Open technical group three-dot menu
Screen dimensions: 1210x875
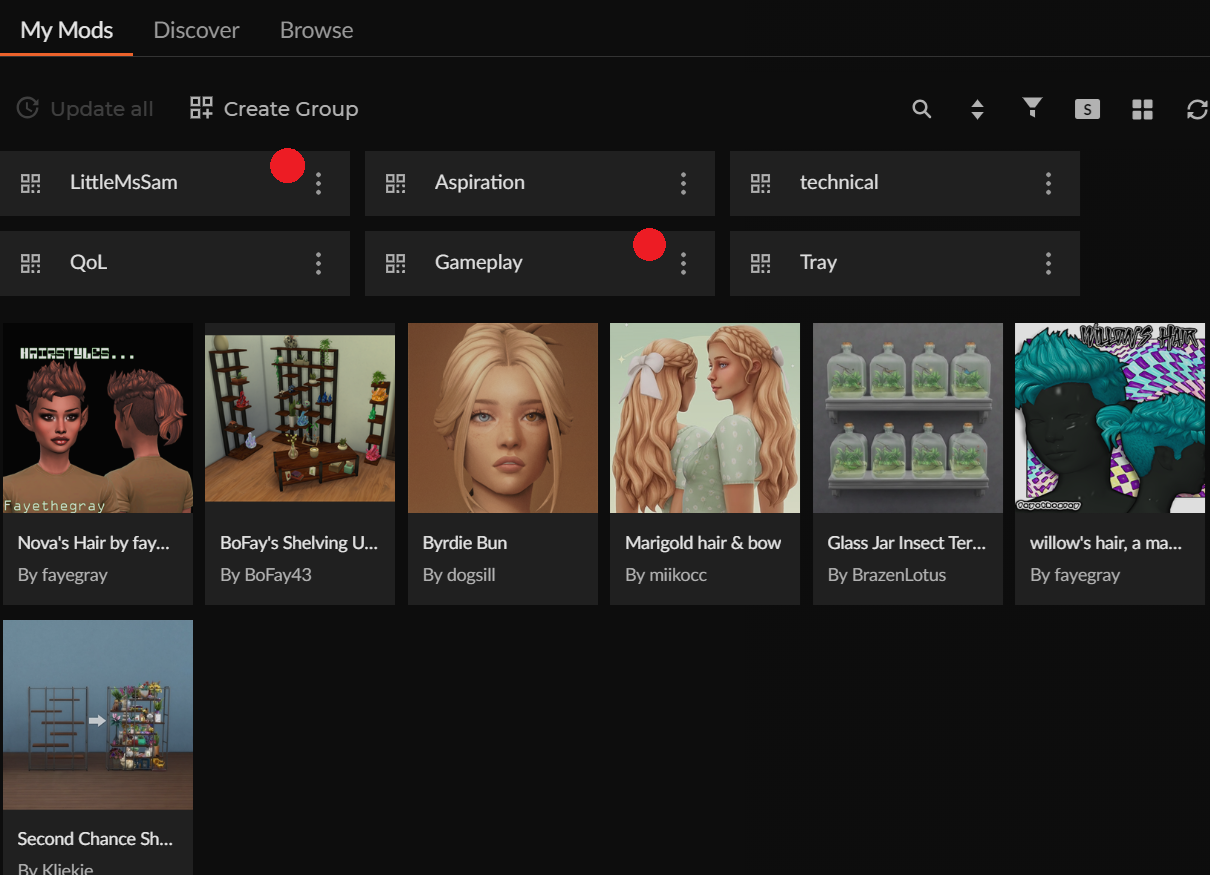click(1048, 182)
